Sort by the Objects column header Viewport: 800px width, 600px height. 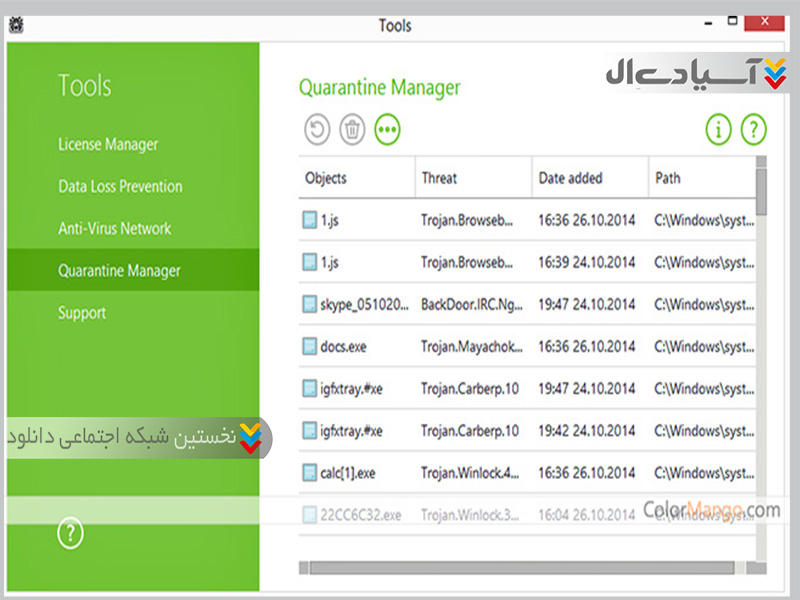tap(326, 178)
